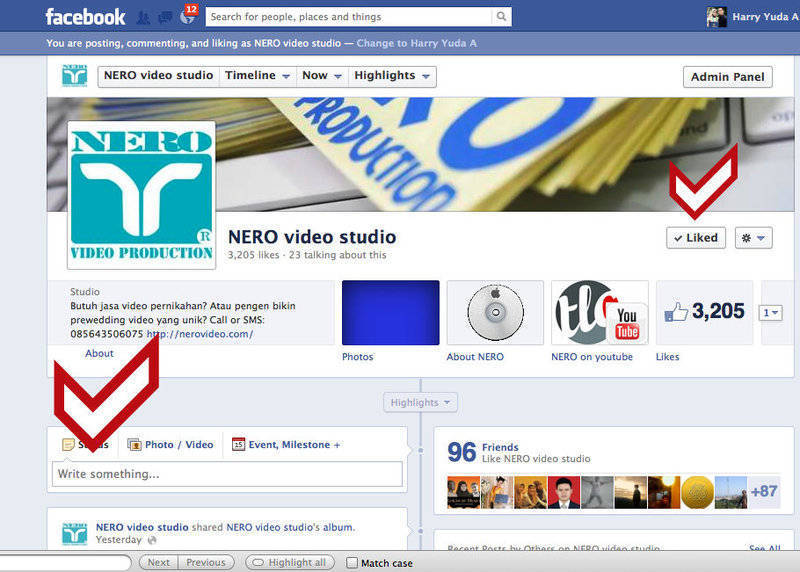Screen dimensions: 800x572
Task: Click the gold coin friend thumbnail
Action: [x=697, y=492]
